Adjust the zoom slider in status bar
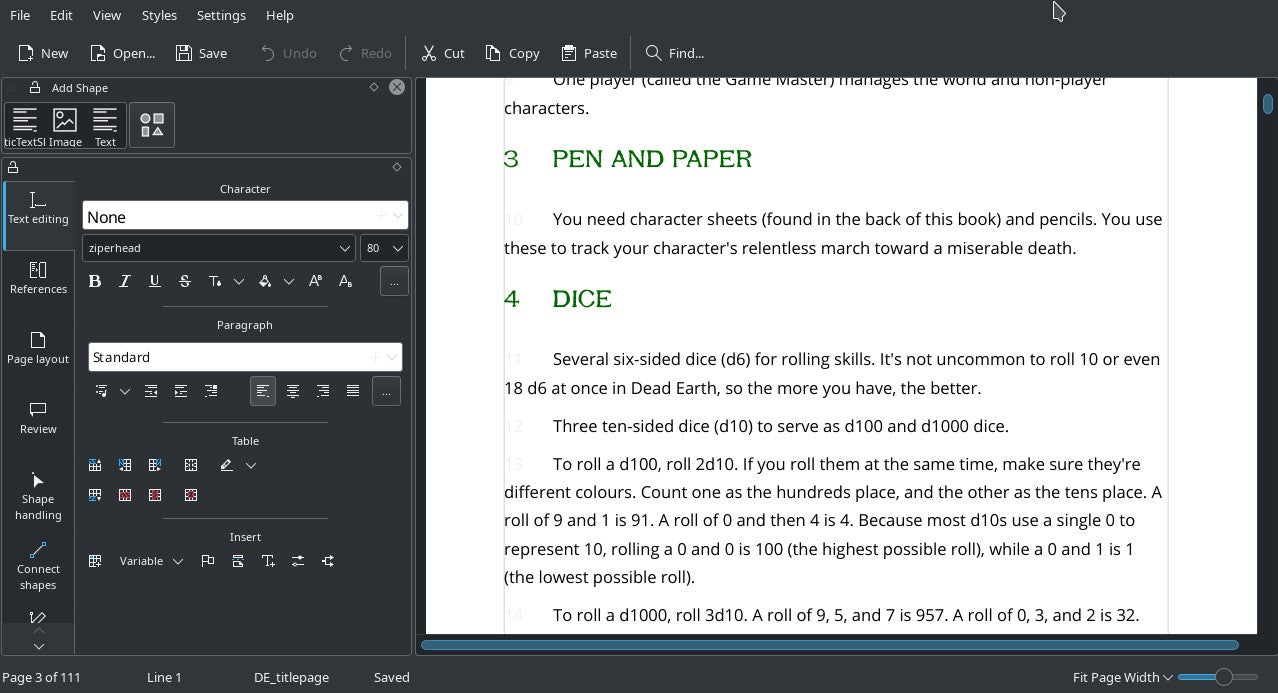1278x693 pixels. tap(1222, 677)
